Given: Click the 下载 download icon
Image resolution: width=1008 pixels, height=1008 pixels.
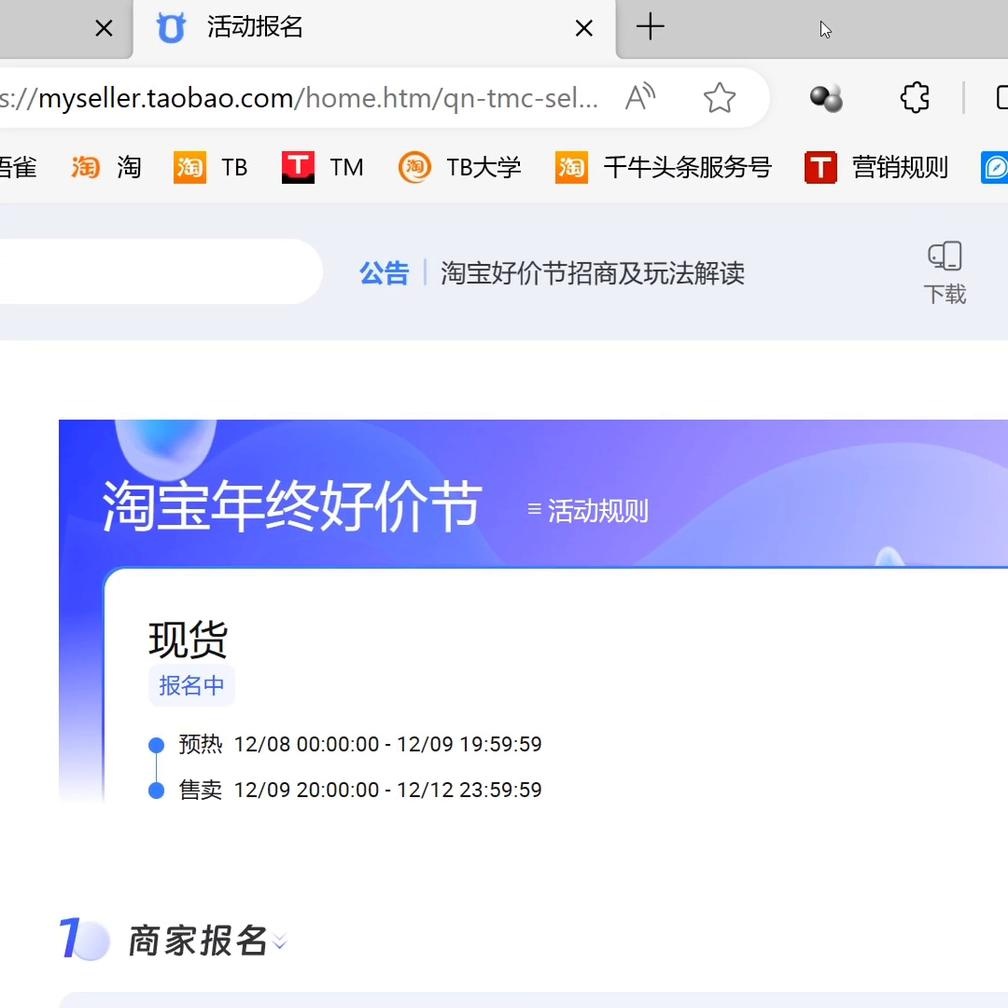Looking at the screenshot, I should [945, 273].
